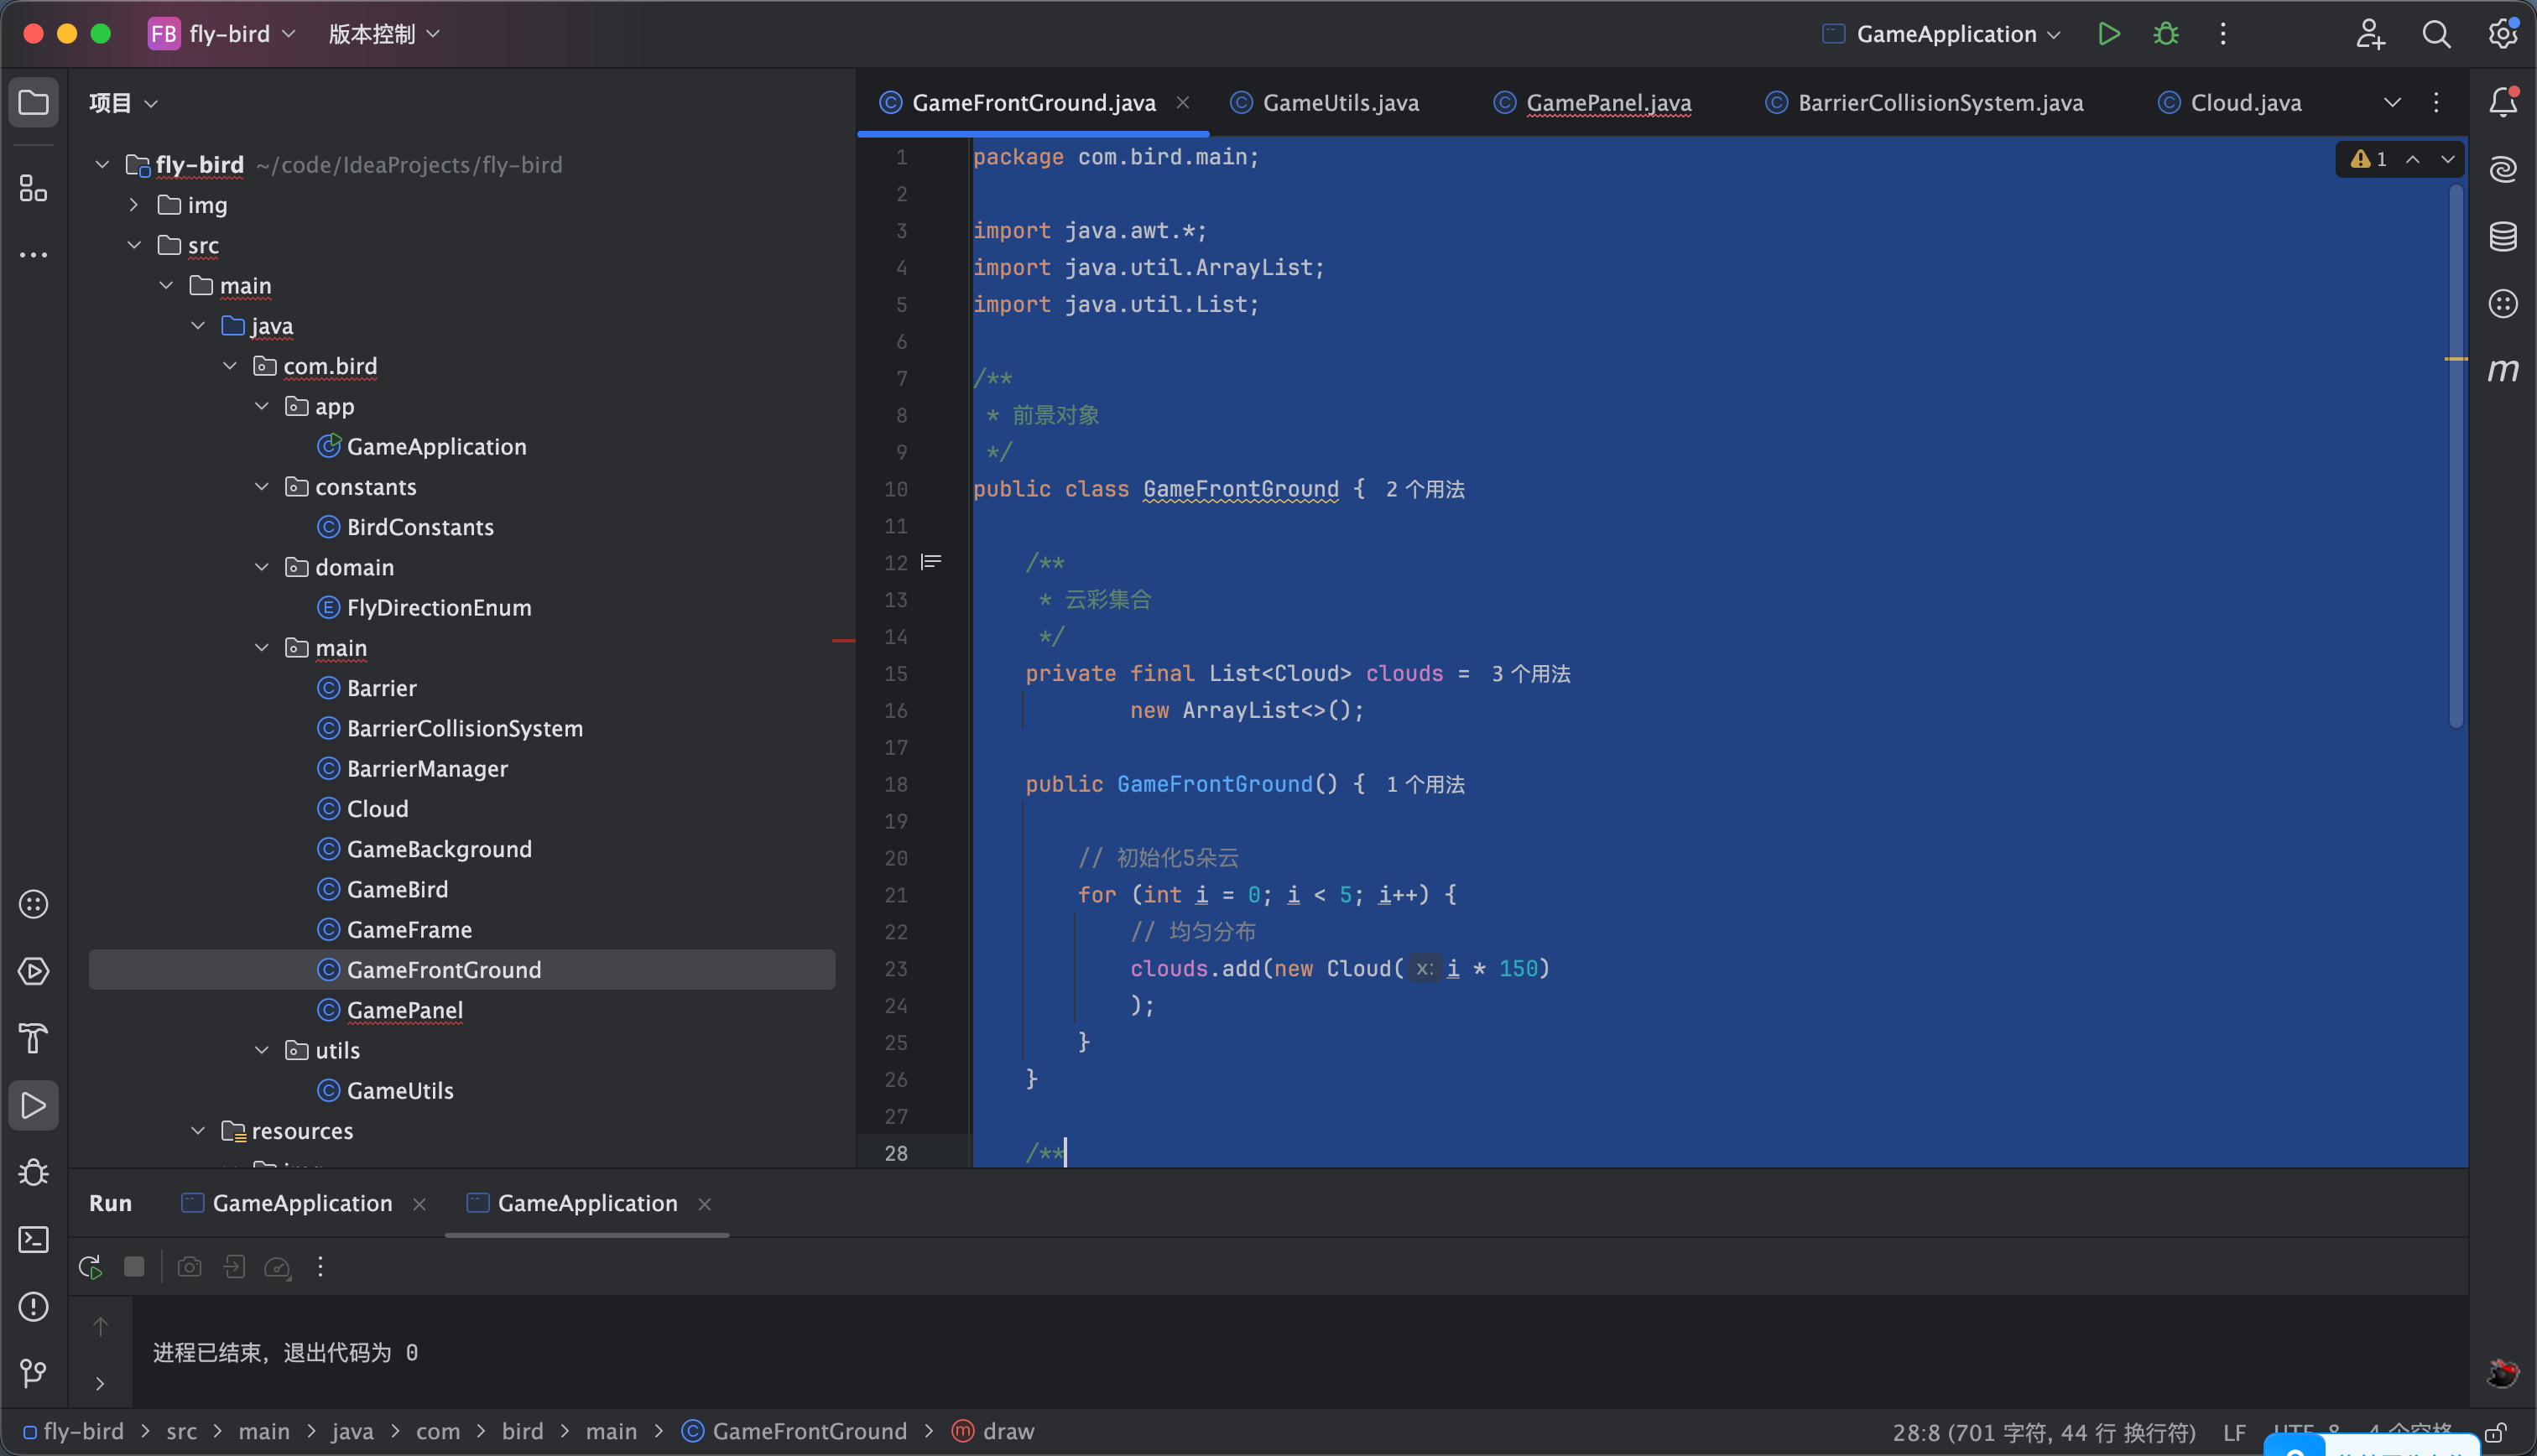Open the Debug tool window icon on left sidebar
Viewport: 2537px width, 1456px height.
coord(33,1172)
